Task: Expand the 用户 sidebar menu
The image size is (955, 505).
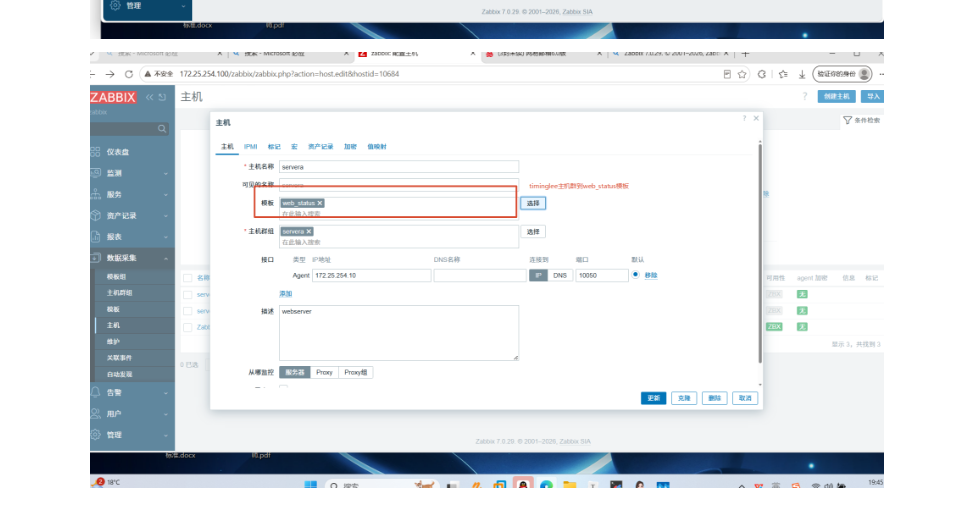Action: point(132,414)
